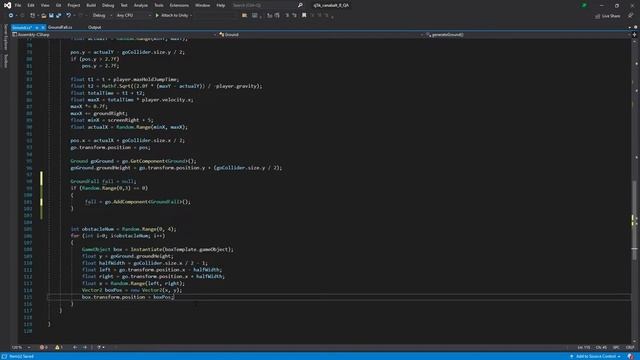Open the Any CPU platform dropdown

133,16
